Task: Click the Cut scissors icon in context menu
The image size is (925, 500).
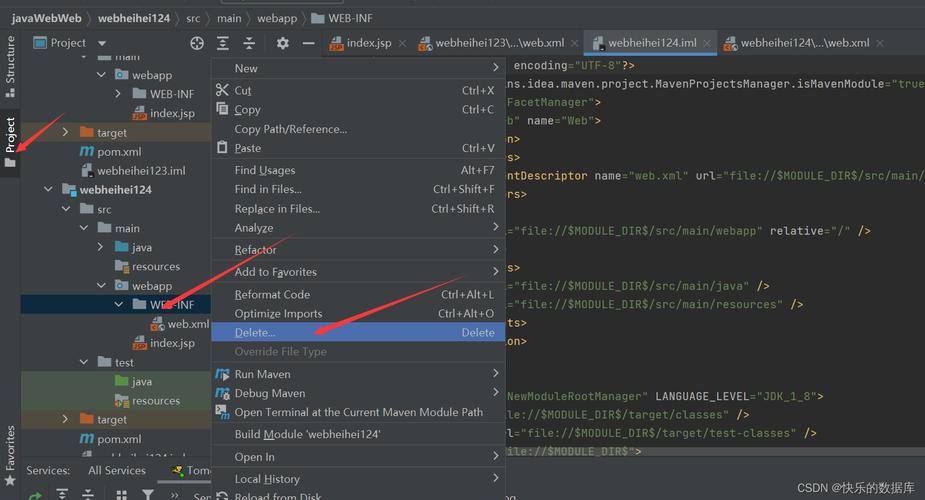Action: click(222, 90)
